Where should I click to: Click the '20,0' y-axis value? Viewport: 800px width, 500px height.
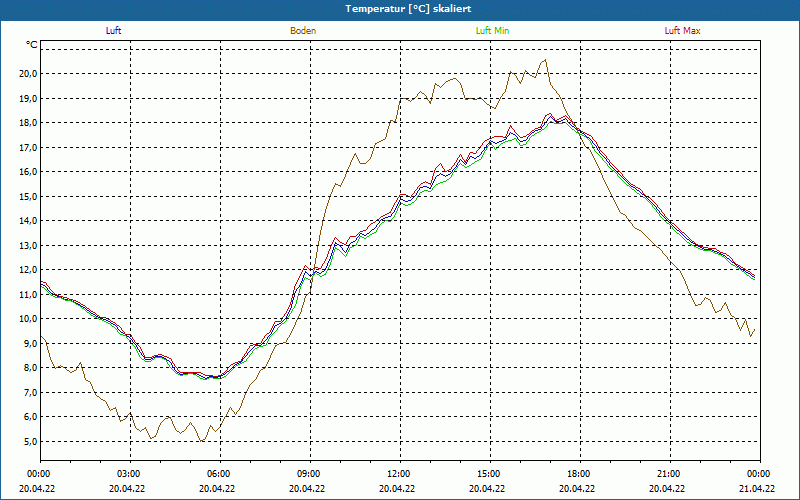(28, 73)
